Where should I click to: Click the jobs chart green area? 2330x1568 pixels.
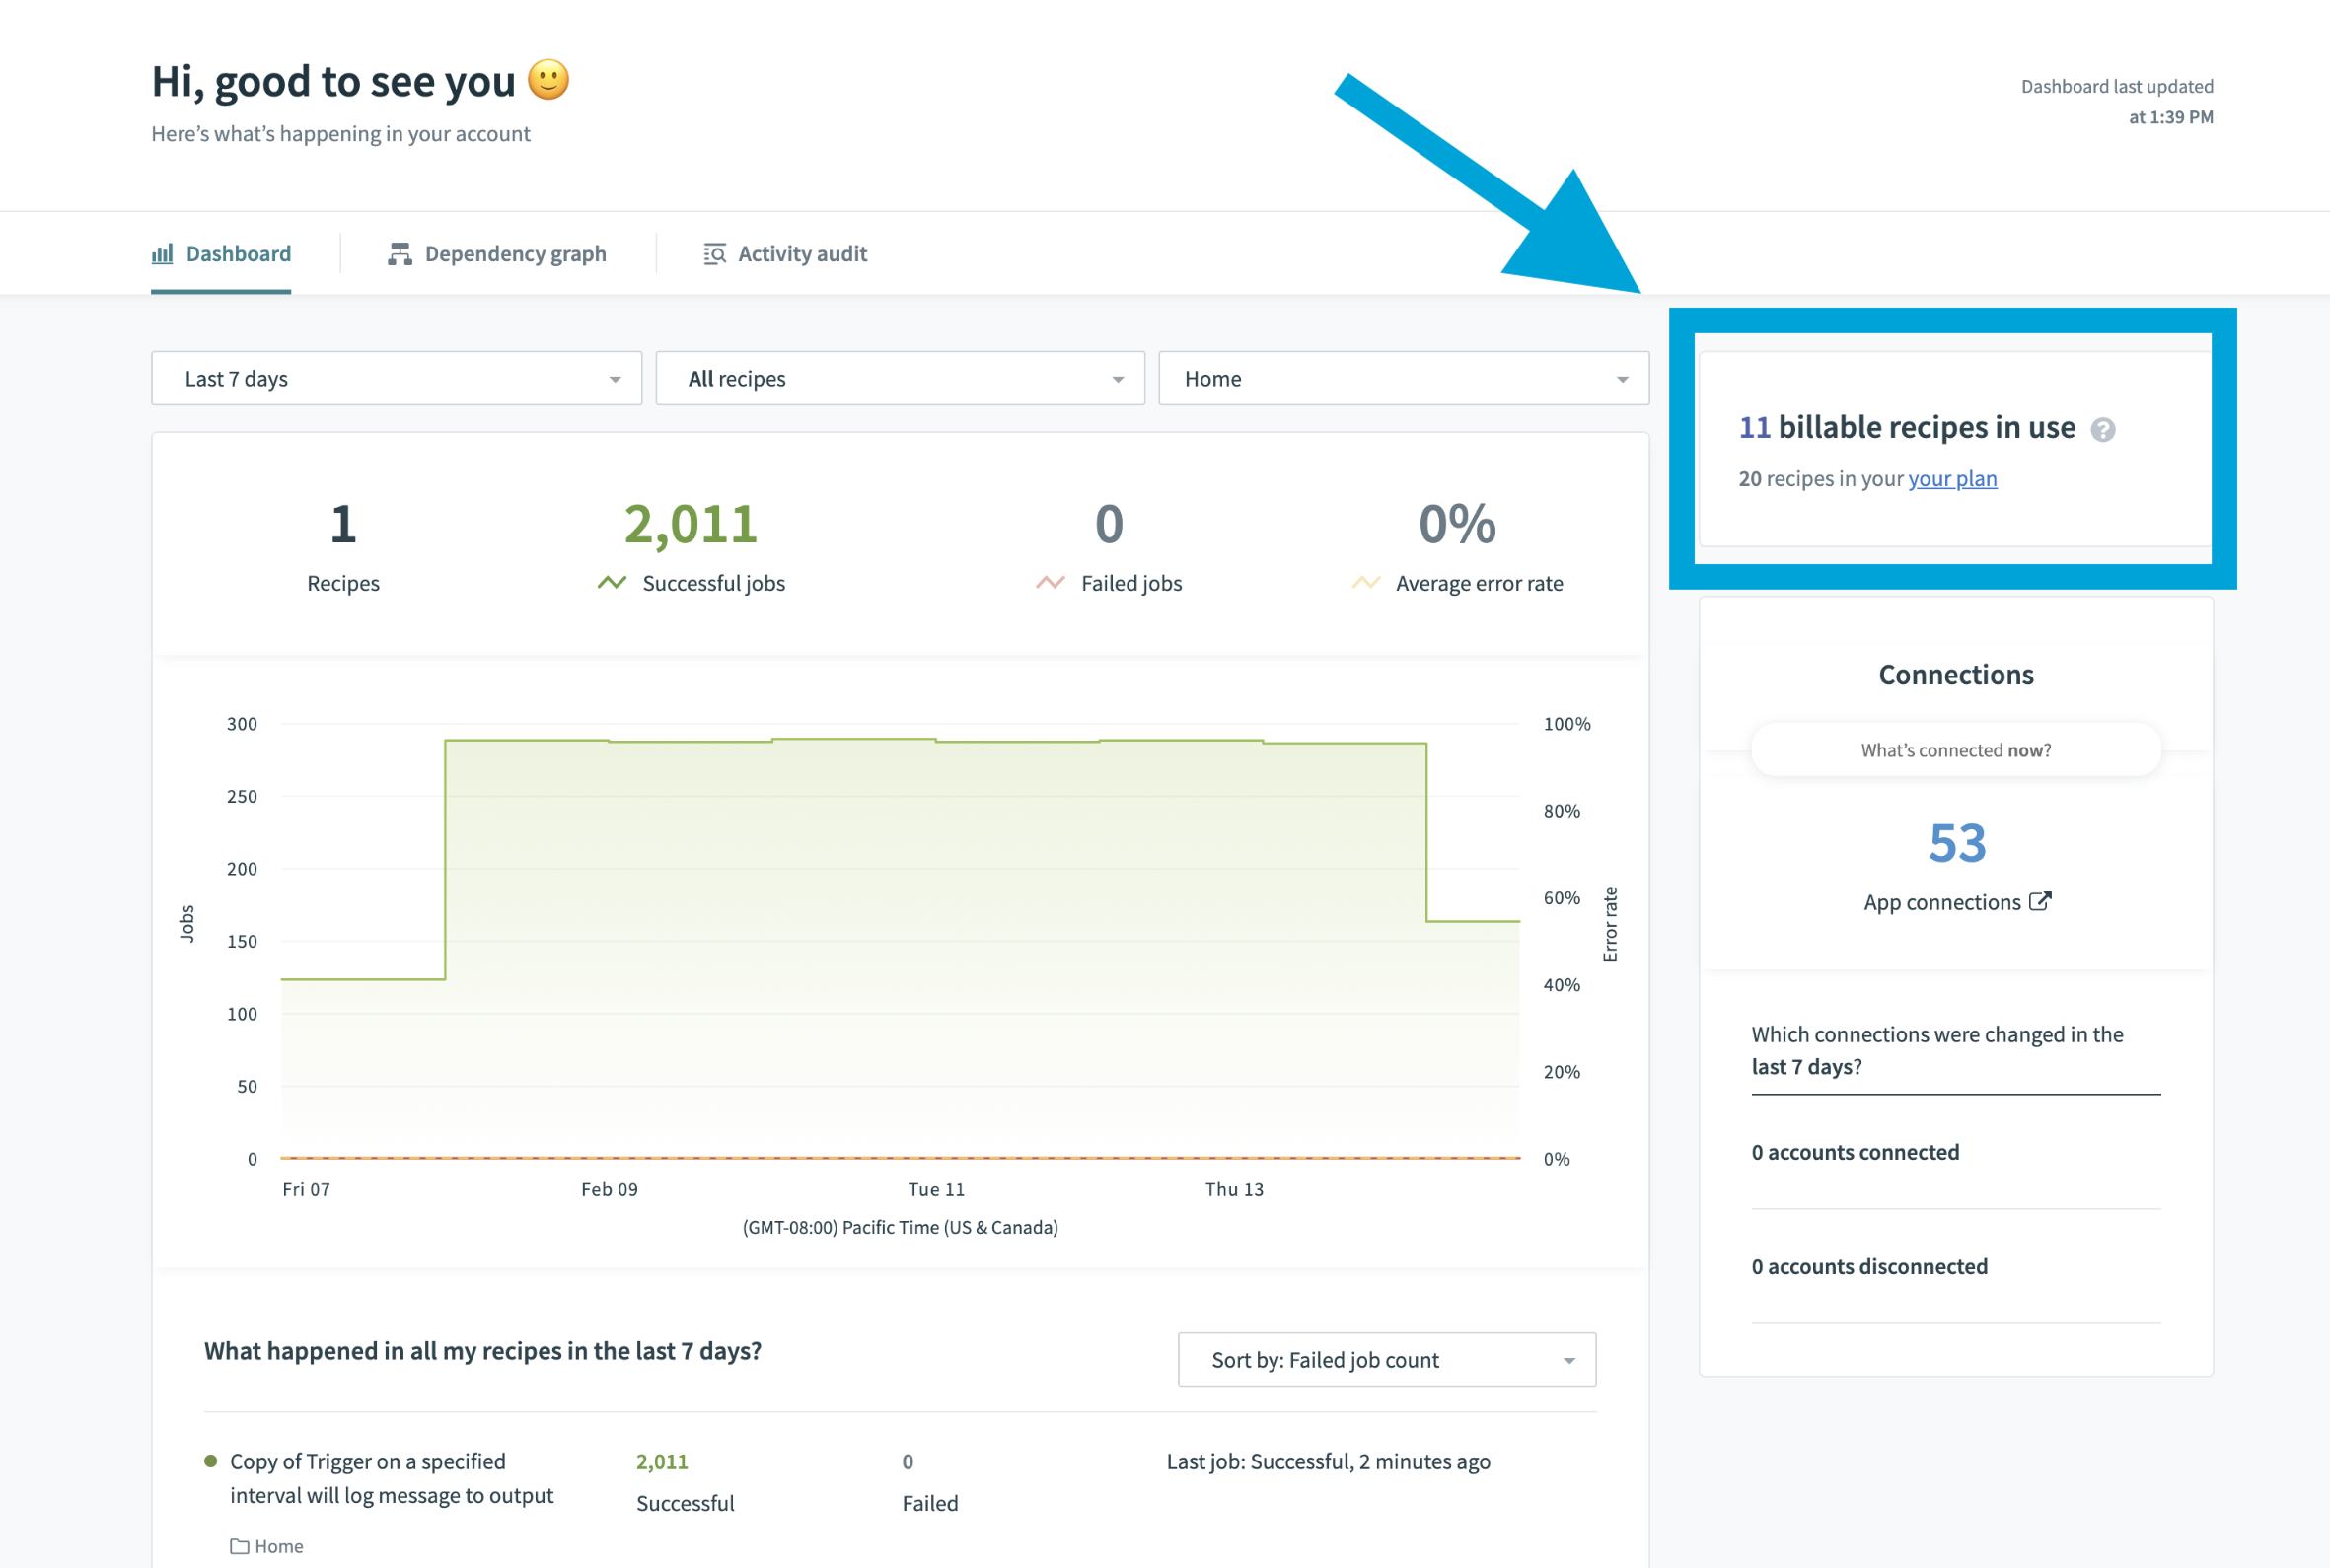[x=900, y=948]
